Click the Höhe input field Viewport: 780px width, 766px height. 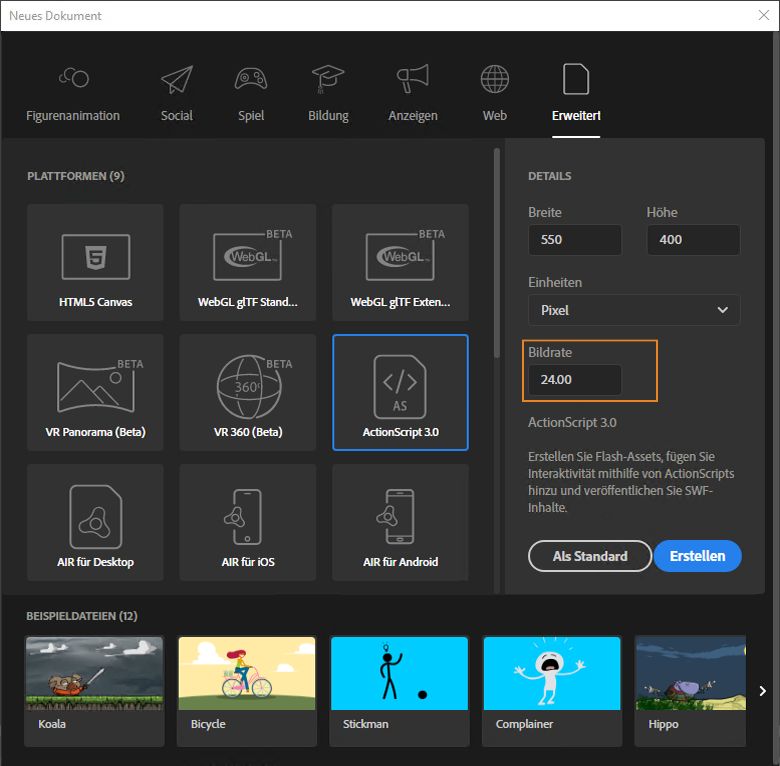(693, 240)
